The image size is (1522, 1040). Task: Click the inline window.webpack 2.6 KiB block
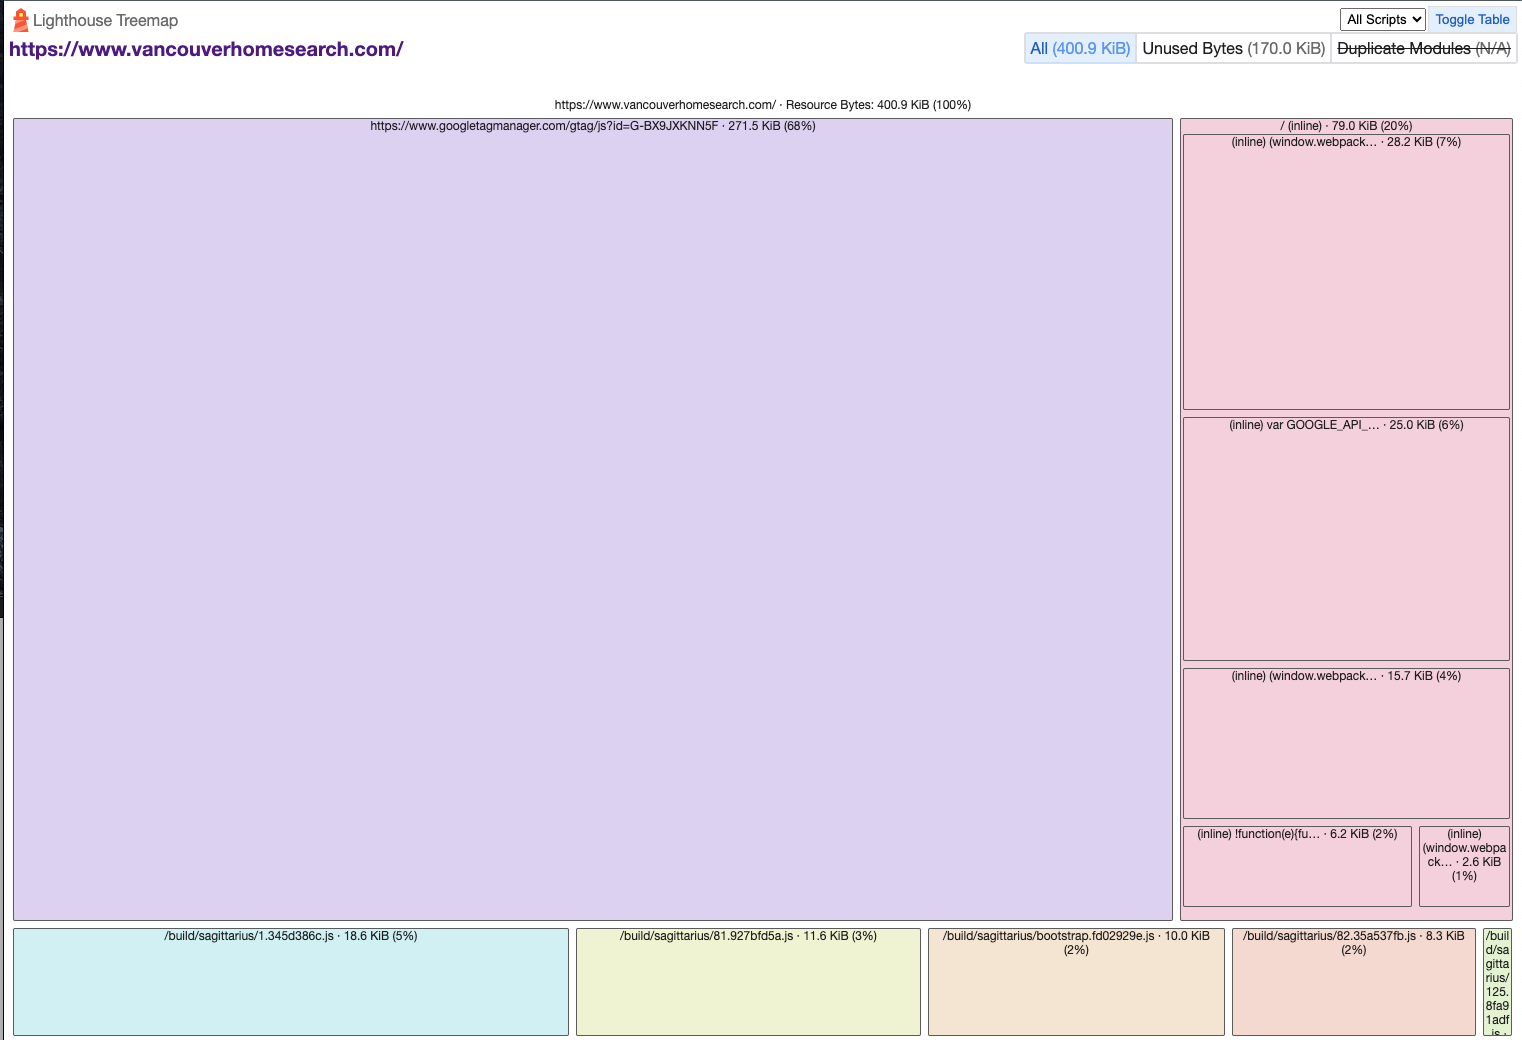pos(1464,866)
